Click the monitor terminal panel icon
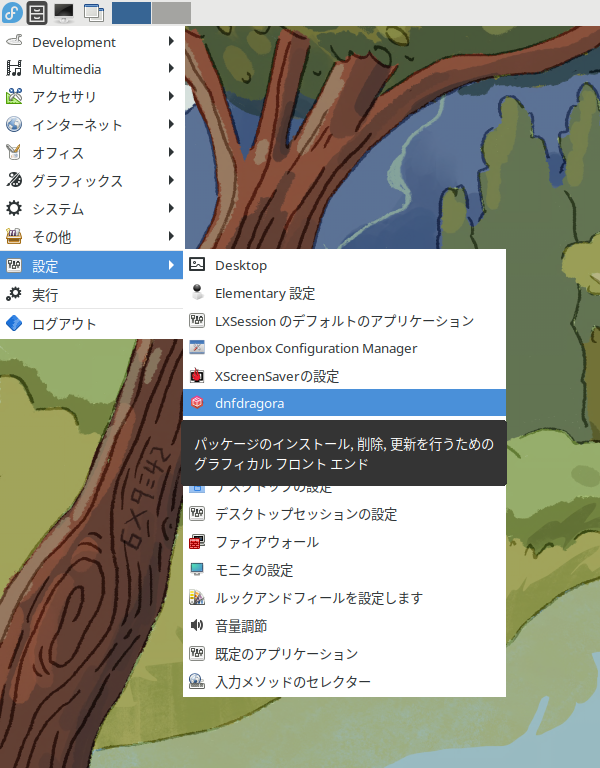Viewport: 600px width, 768px height. click(64, 12)
